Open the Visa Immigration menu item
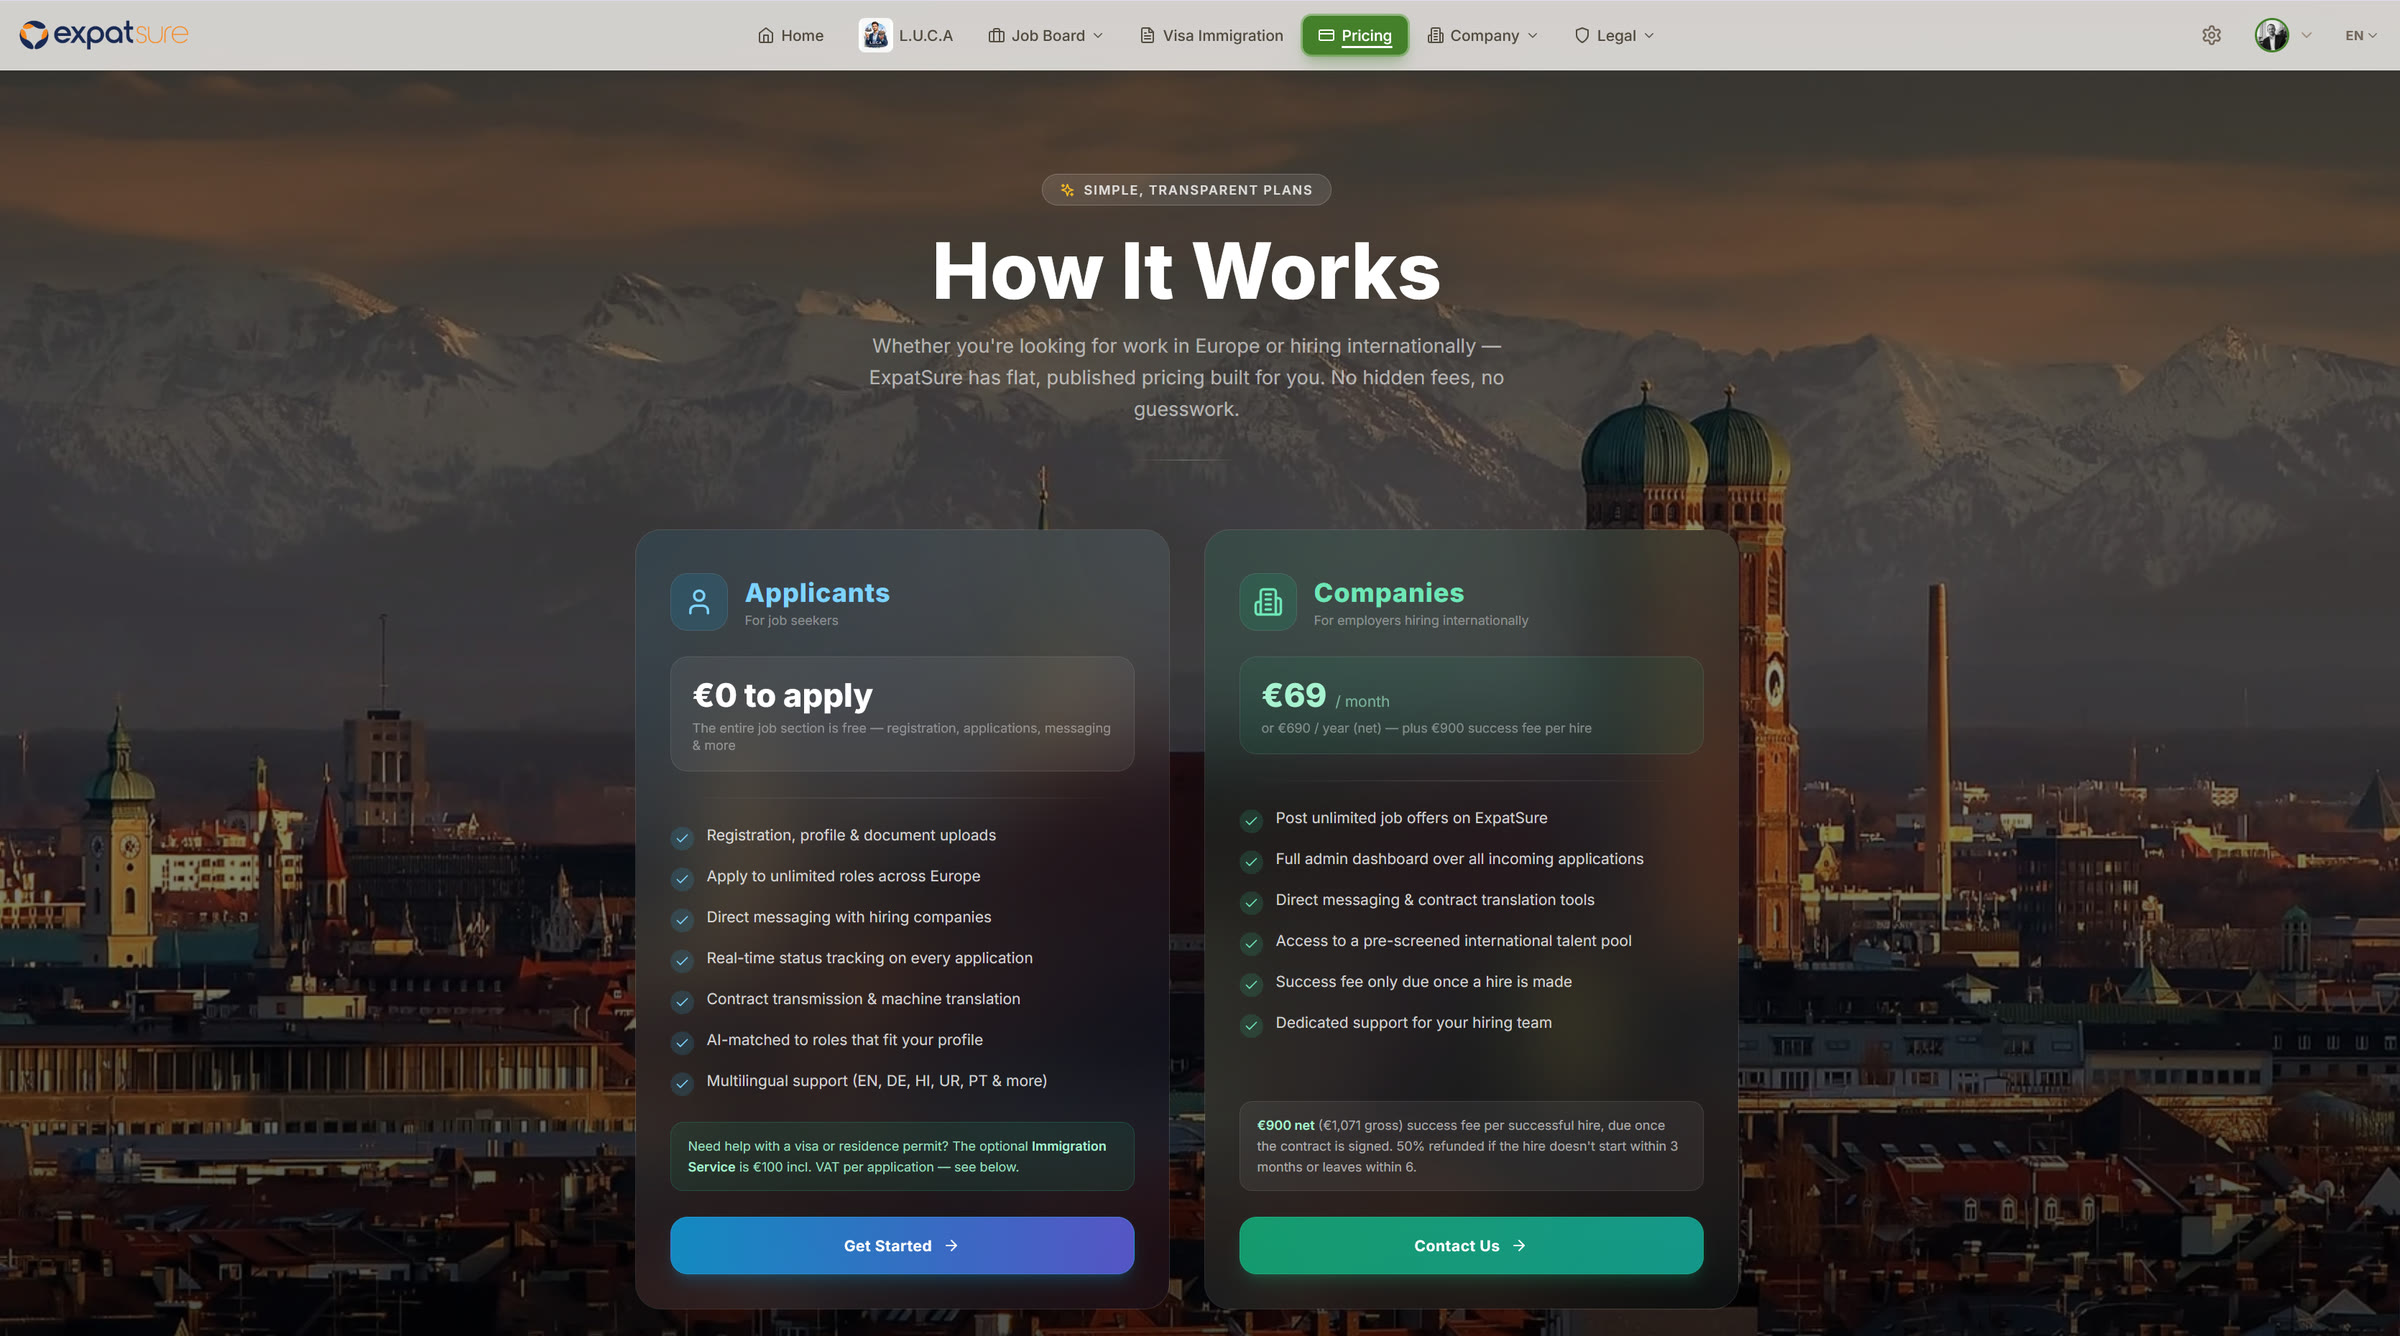The height and width of the screenshot is (1336, 2400). tap(1211, 35)
